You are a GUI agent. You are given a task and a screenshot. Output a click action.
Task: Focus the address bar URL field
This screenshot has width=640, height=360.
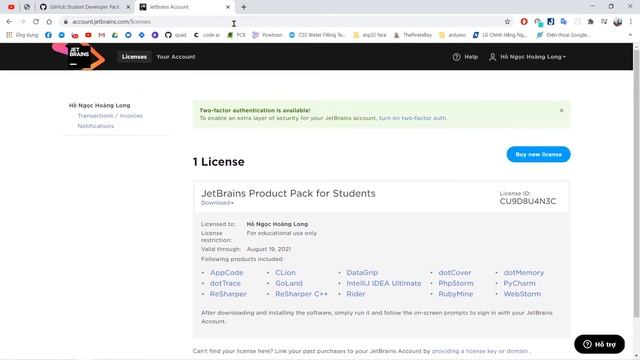(282, 22)
